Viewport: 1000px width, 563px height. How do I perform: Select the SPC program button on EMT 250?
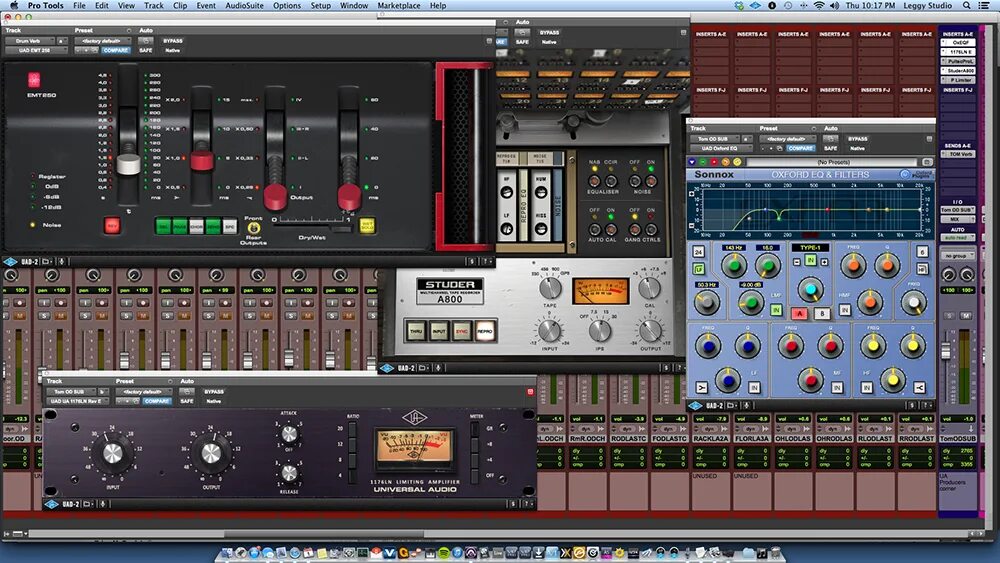coord(230,226)
